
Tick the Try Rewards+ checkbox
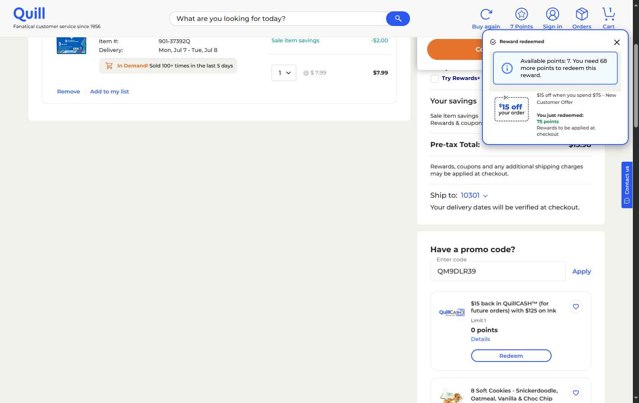[435, 78]
